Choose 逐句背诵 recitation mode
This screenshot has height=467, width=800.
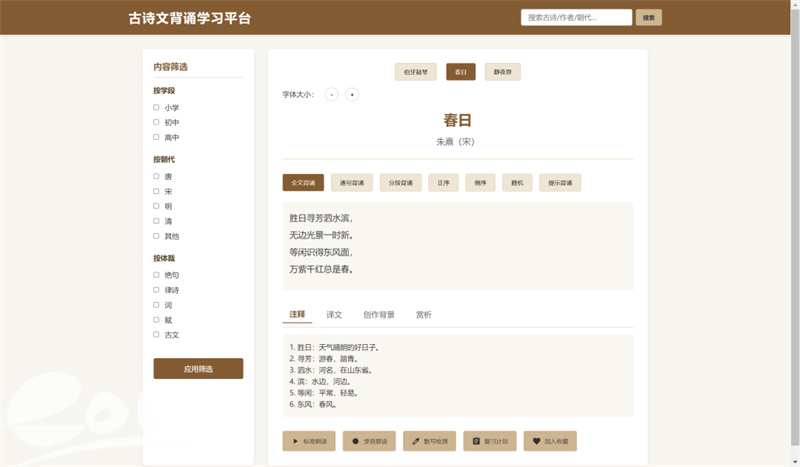[352, 183]
